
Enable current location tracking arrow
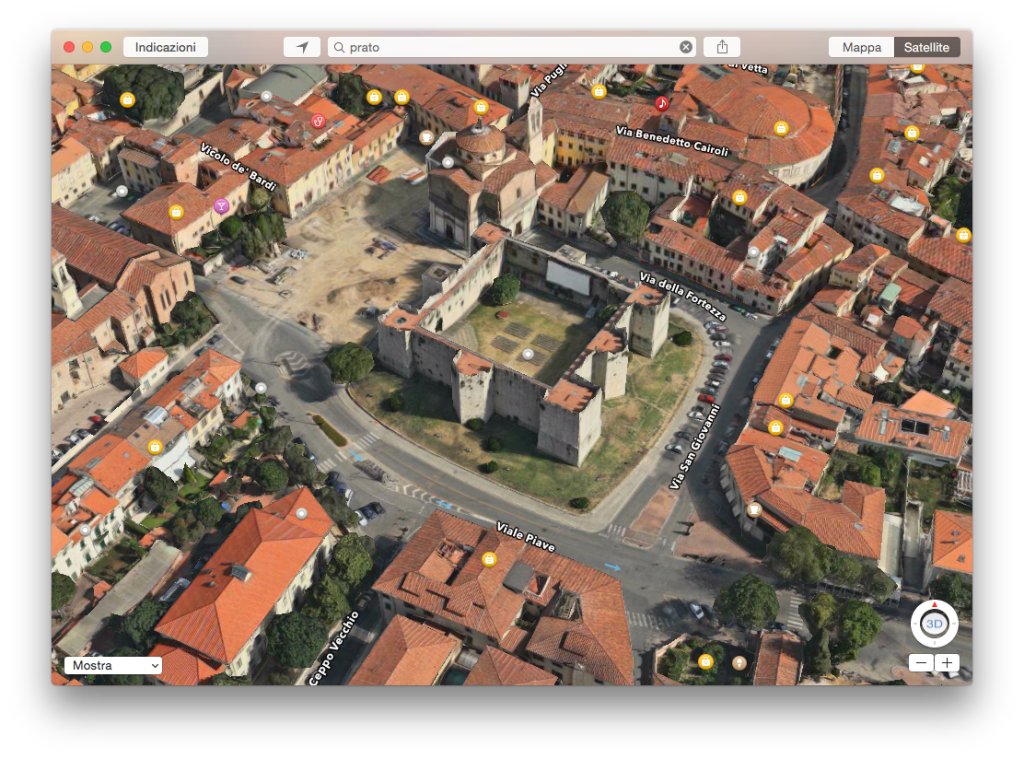coord(301,46)
